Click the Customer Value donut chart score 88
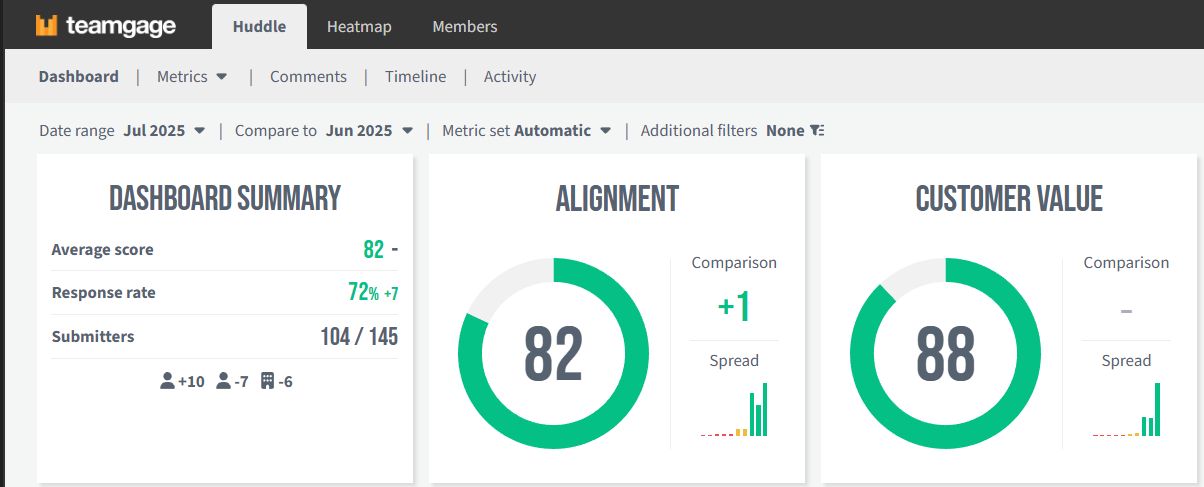Image resolution: width=1204 pixels, height=487 pixels. (x=945, y=354)
